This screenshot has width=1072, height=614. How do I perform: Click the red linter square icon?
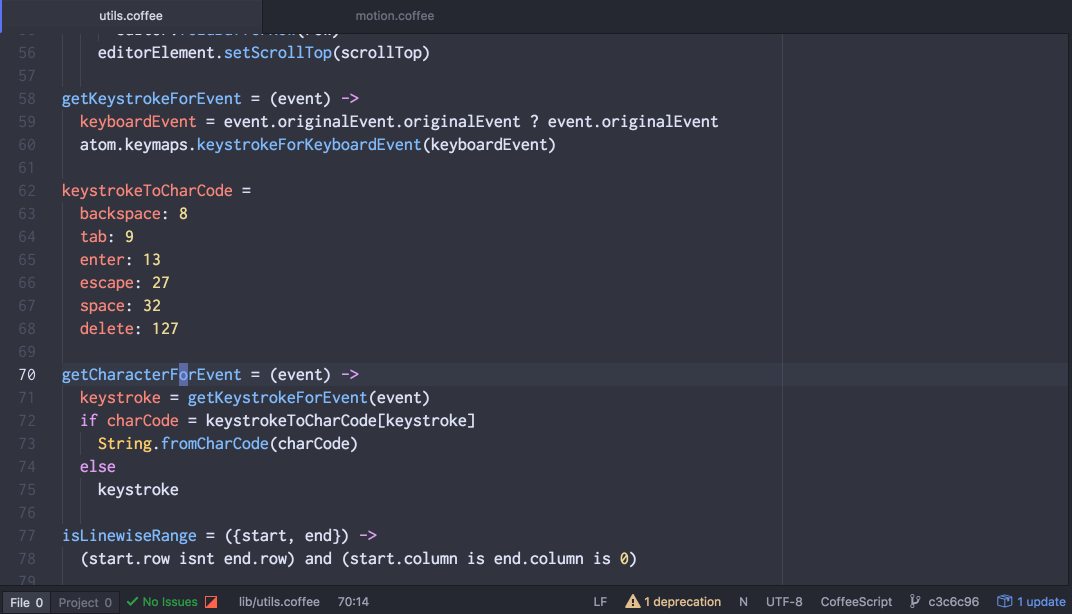coord(209,600)
